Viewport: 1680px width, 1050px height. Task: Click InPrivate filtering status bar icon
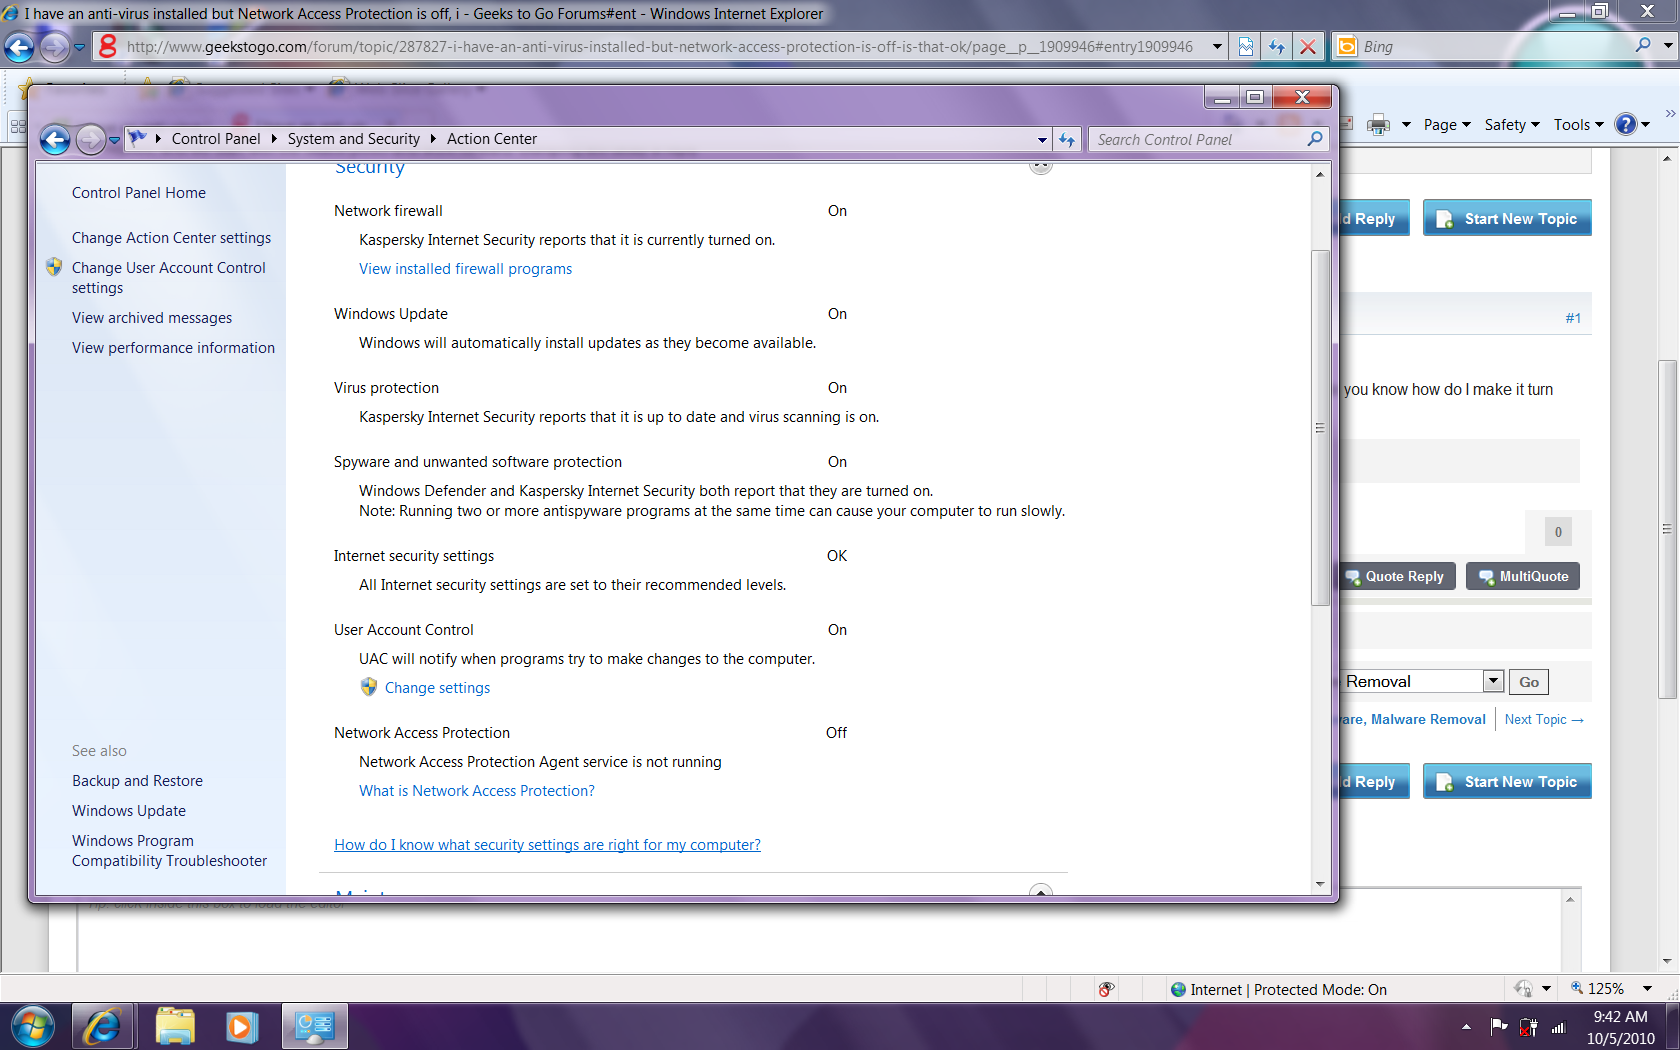[x=1106, y=989]
